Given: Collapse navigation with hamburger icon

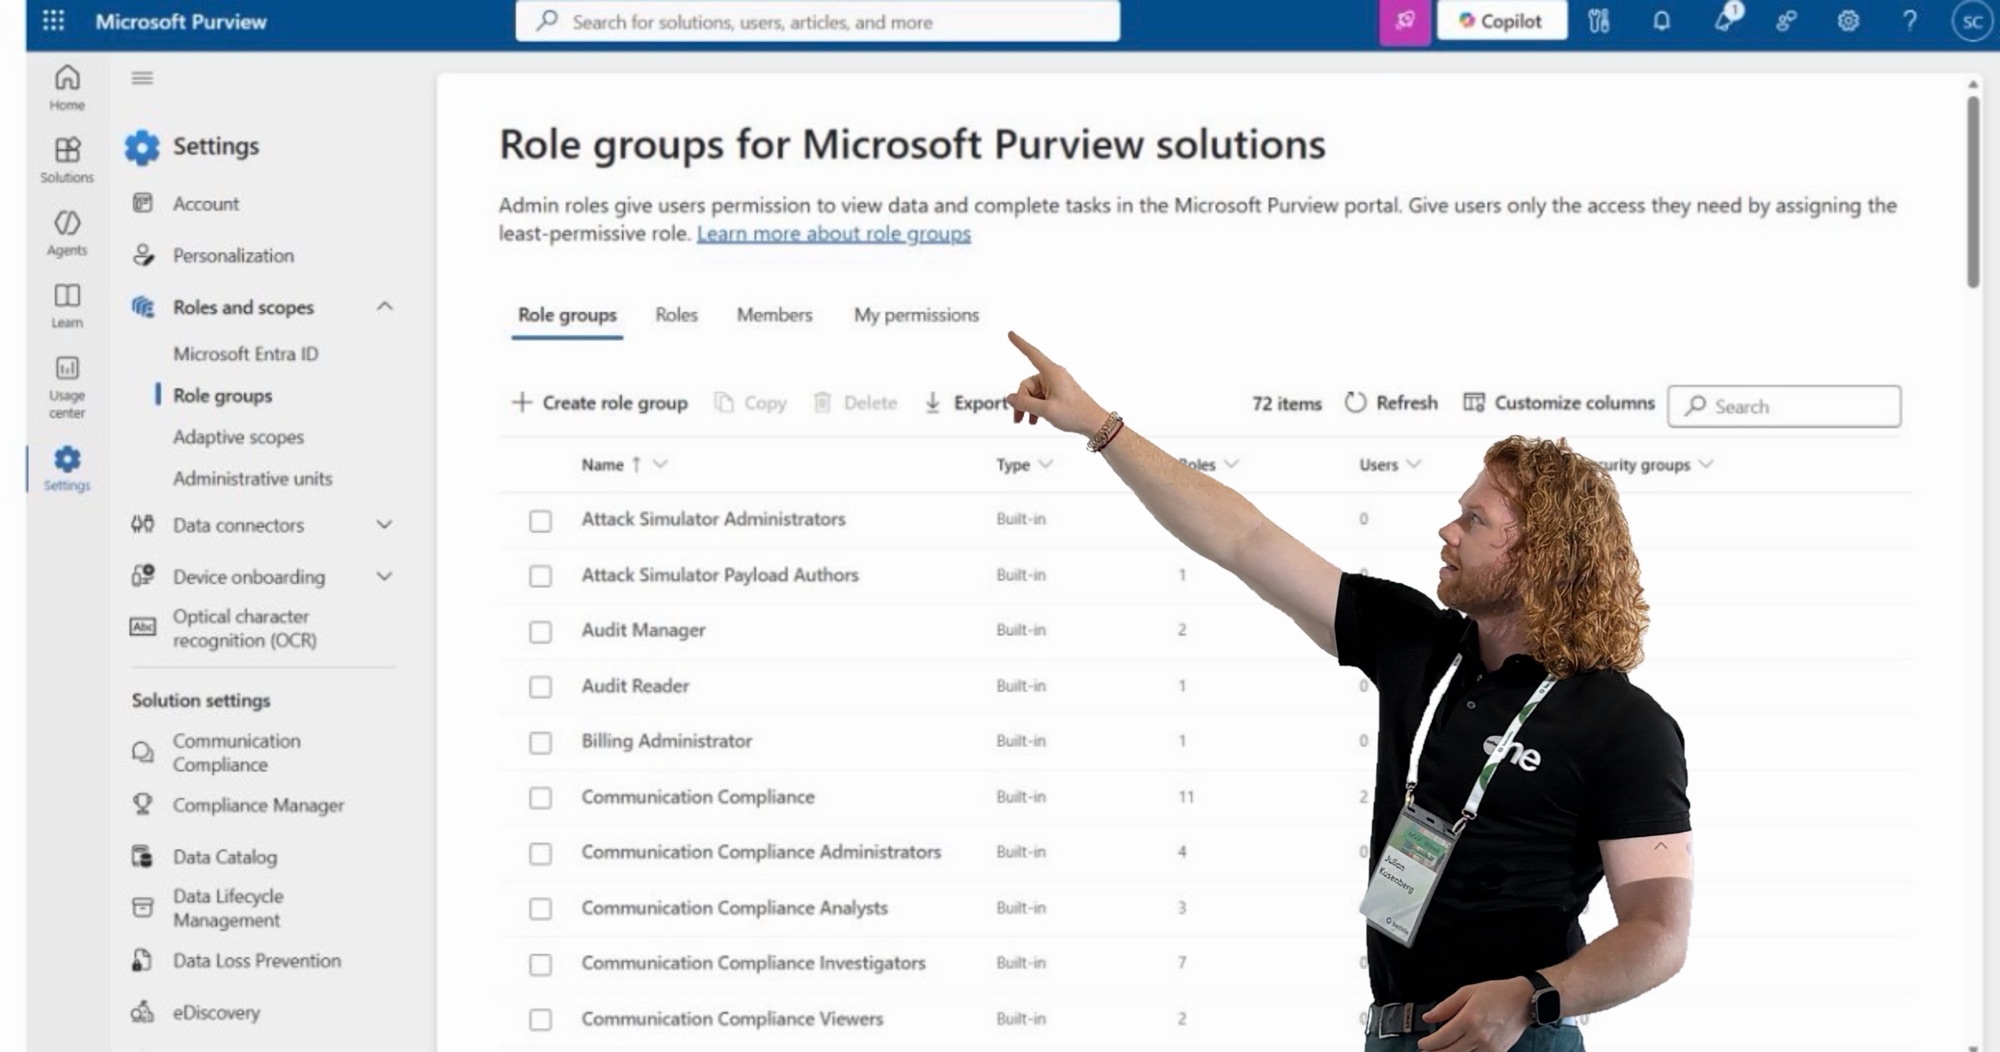Looking at the screenshot, I should point(142,78).
